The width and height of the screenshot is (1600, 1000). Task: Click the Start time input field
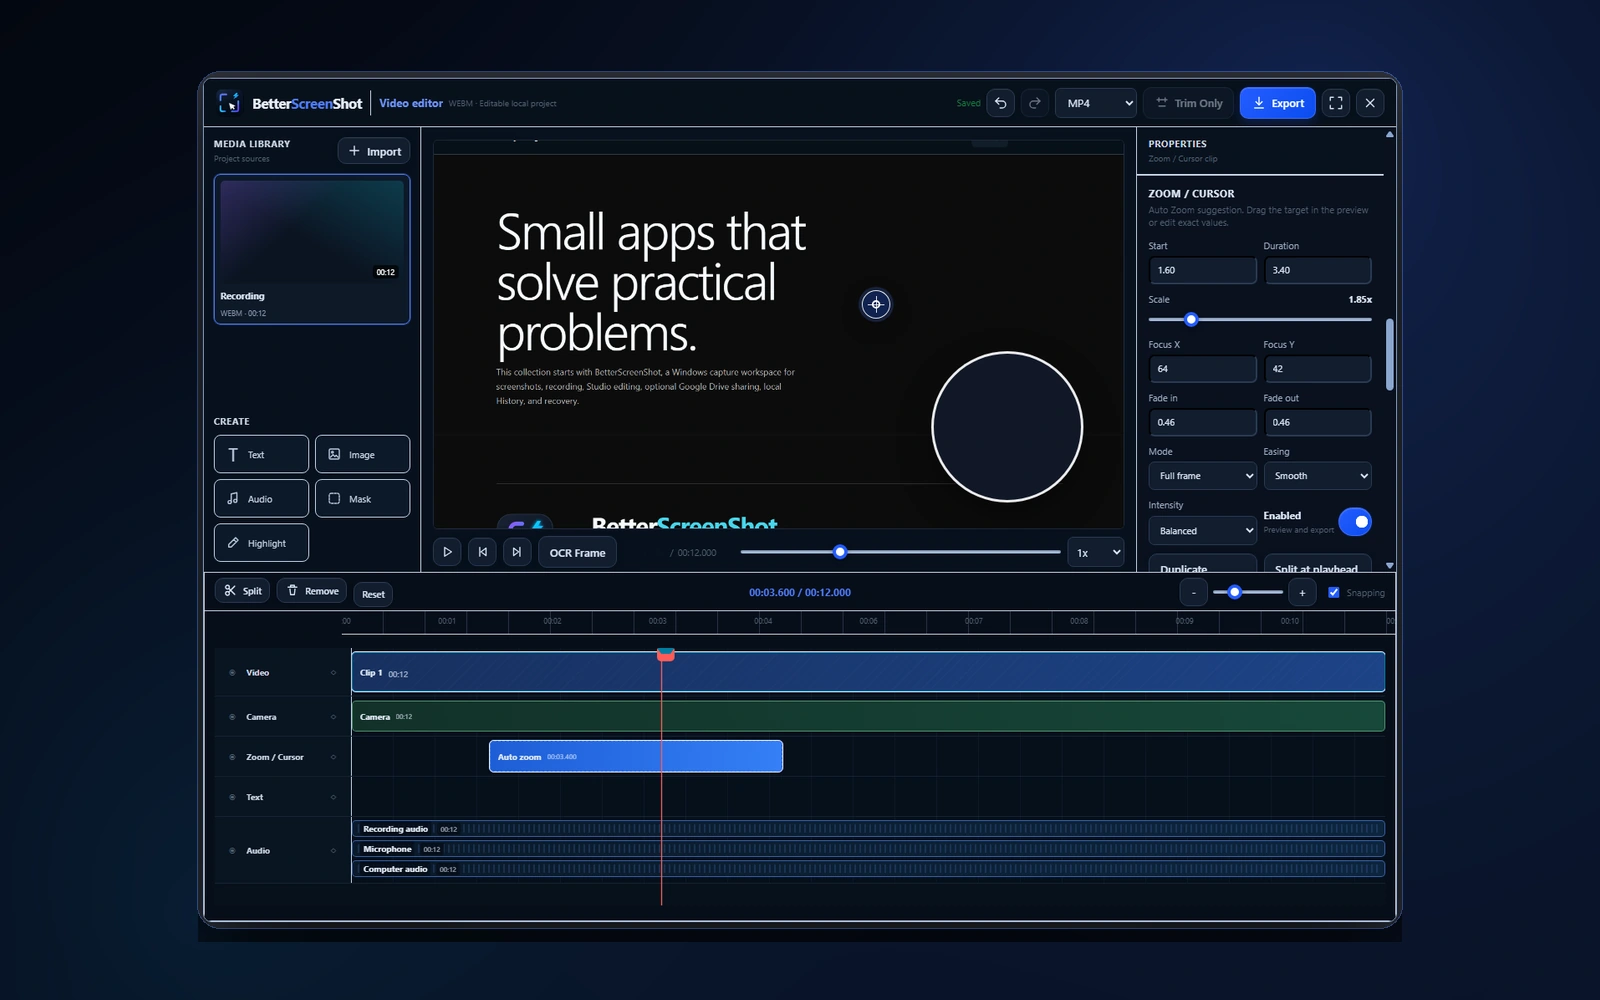[1203, 270]
